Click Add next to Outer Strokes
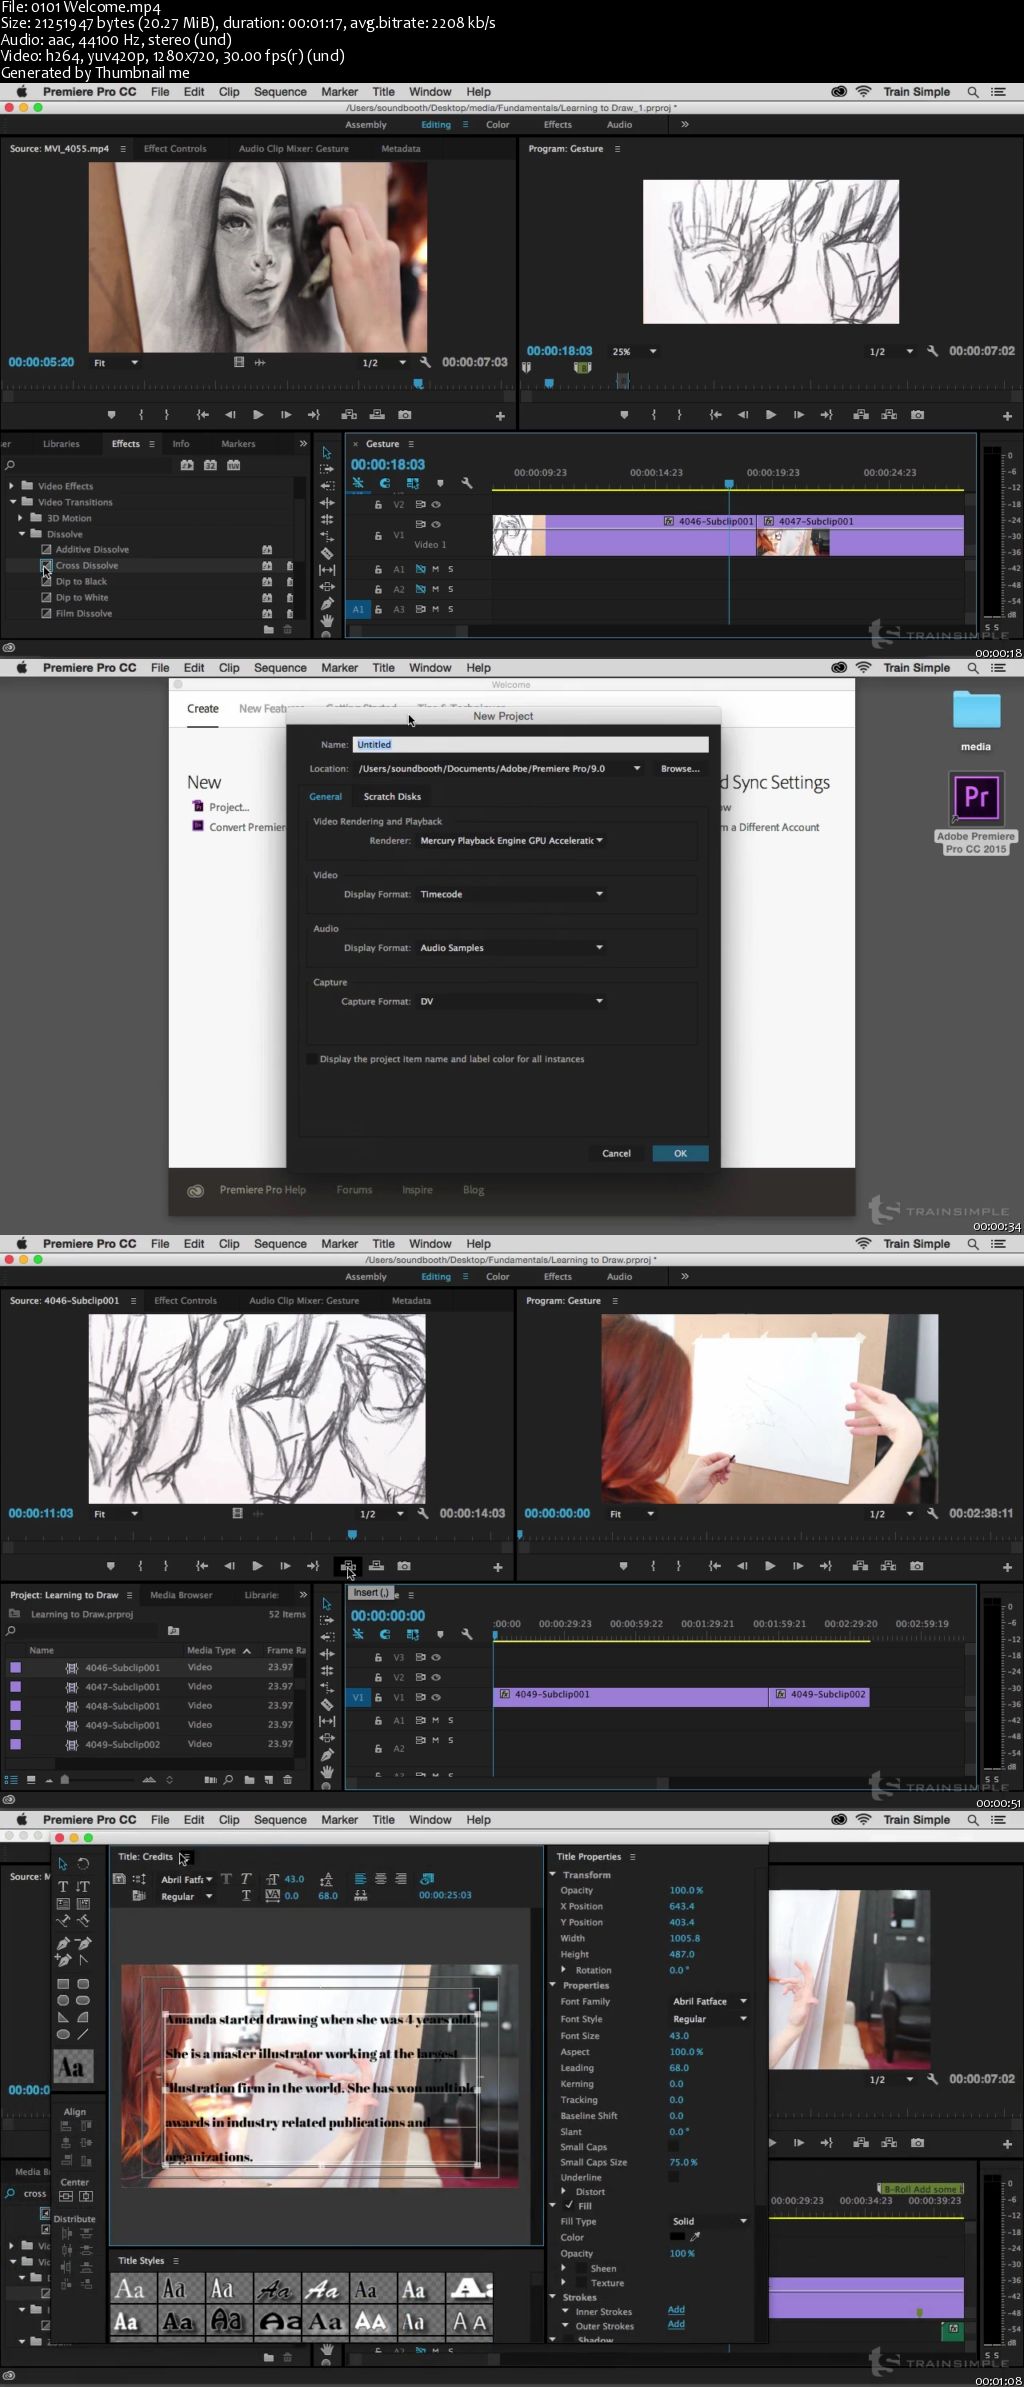This screenshot has height=2387, width=1024. [676, 2324]
